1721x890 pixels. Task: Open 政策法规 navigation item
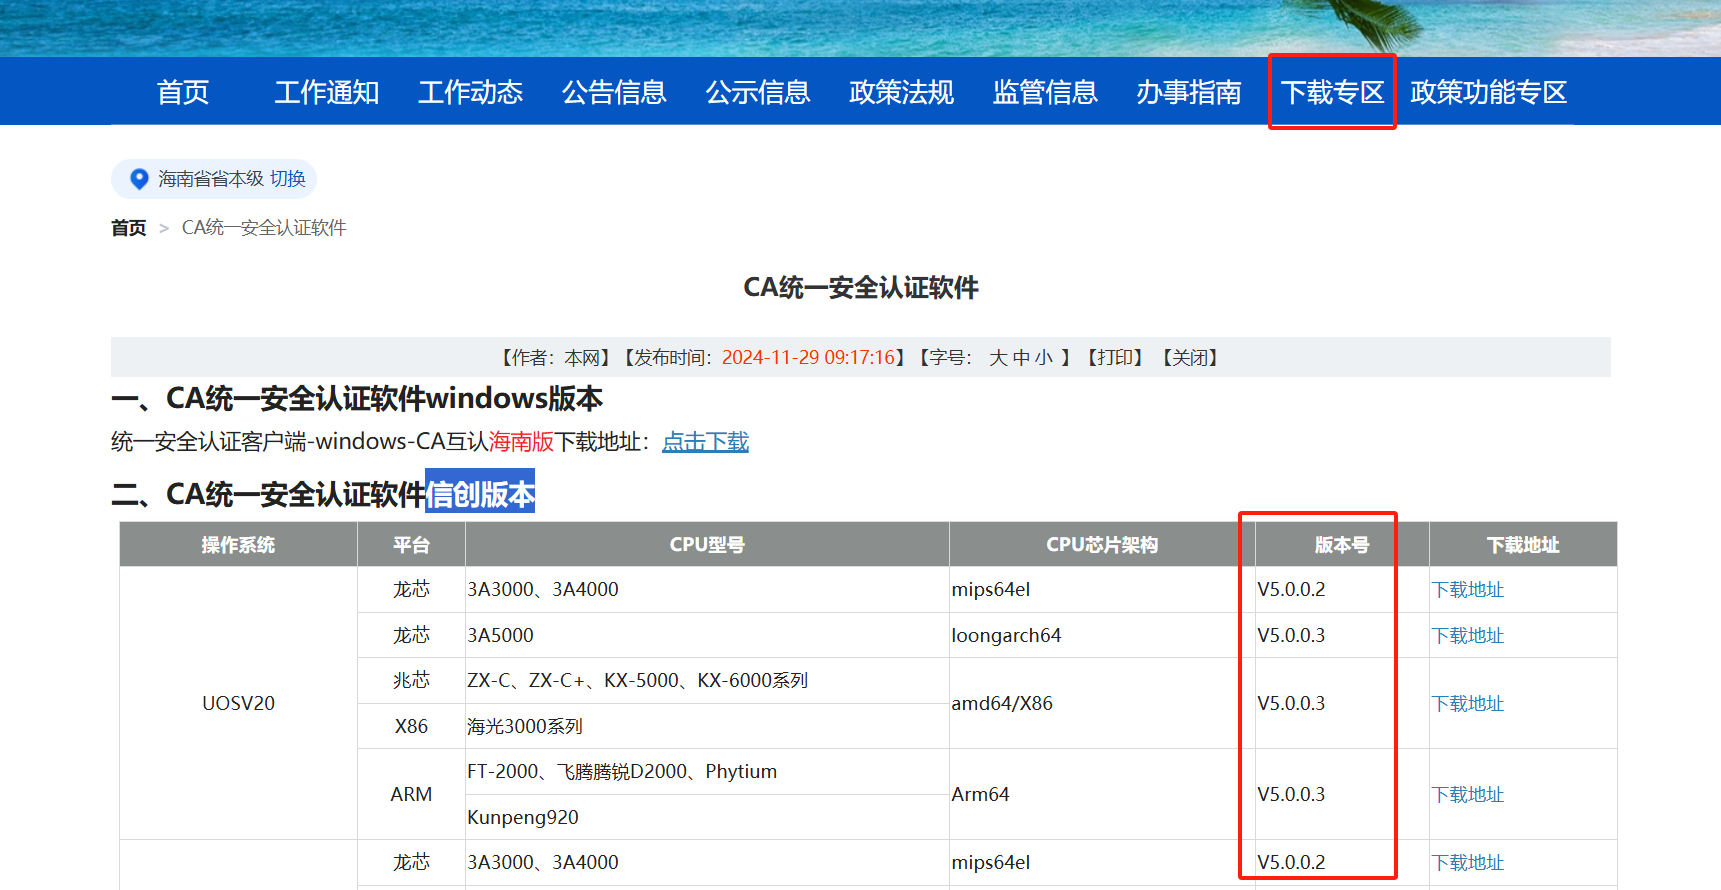pos(901,92)
